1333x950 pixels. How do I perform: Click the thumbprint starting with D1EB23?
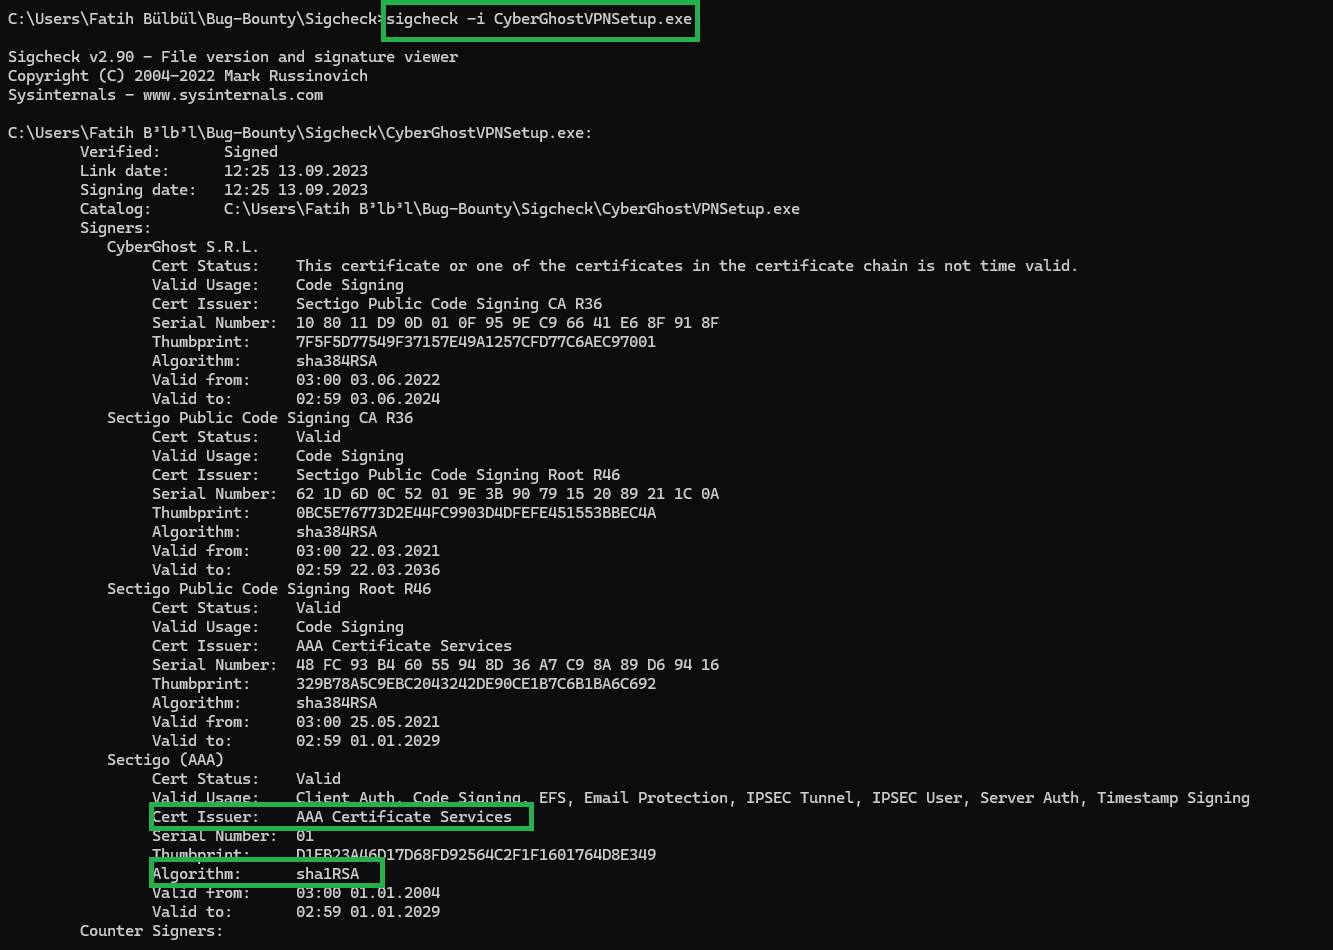(x=476, y=855)
